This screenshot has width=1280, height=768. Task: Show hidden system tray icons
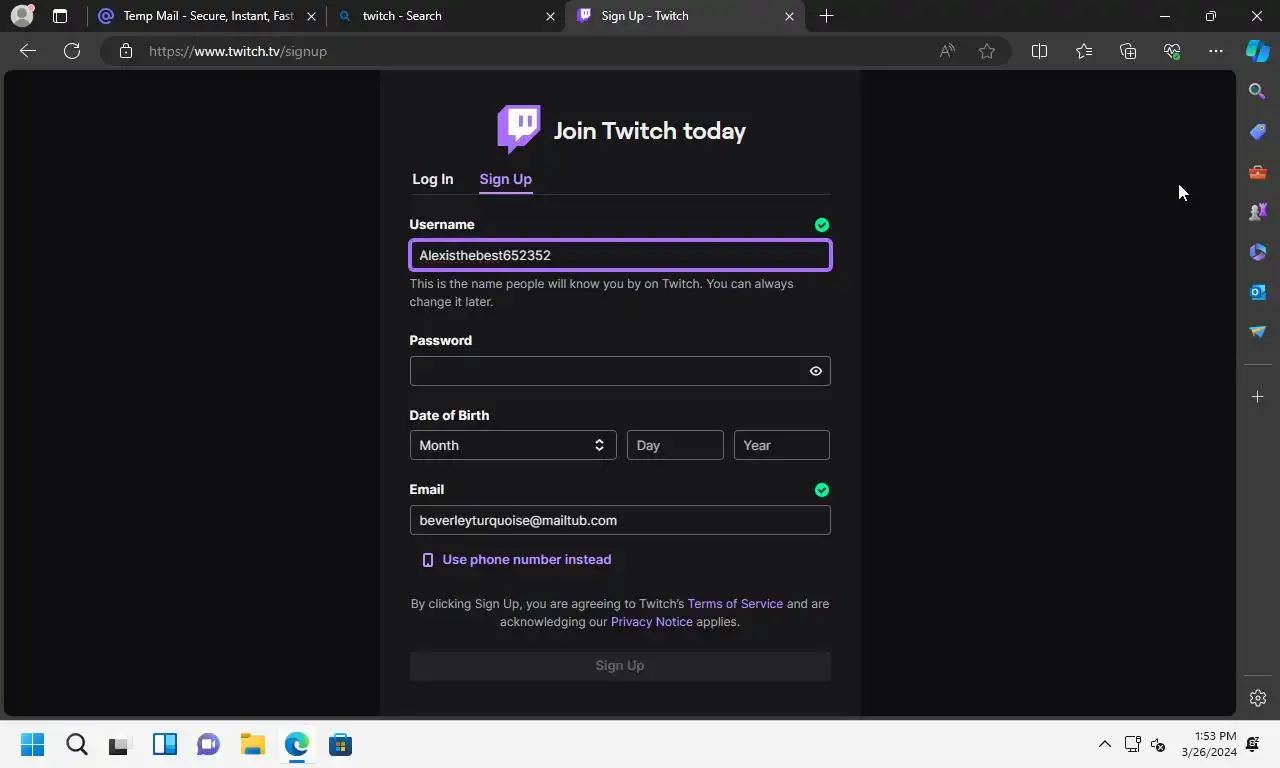coord(1104,744)
